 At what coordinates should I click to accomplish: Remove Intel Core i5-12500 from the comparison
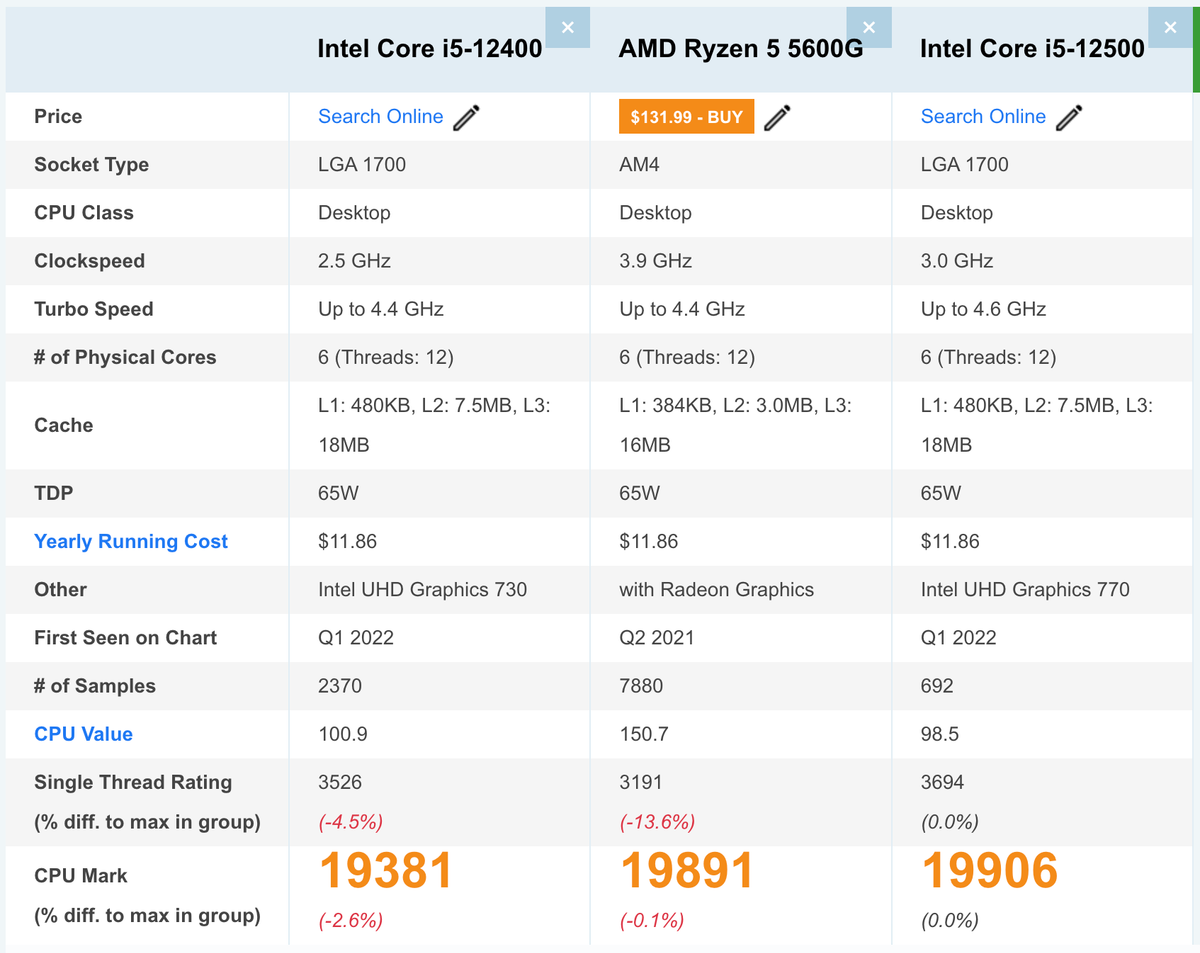[1170, 27]
